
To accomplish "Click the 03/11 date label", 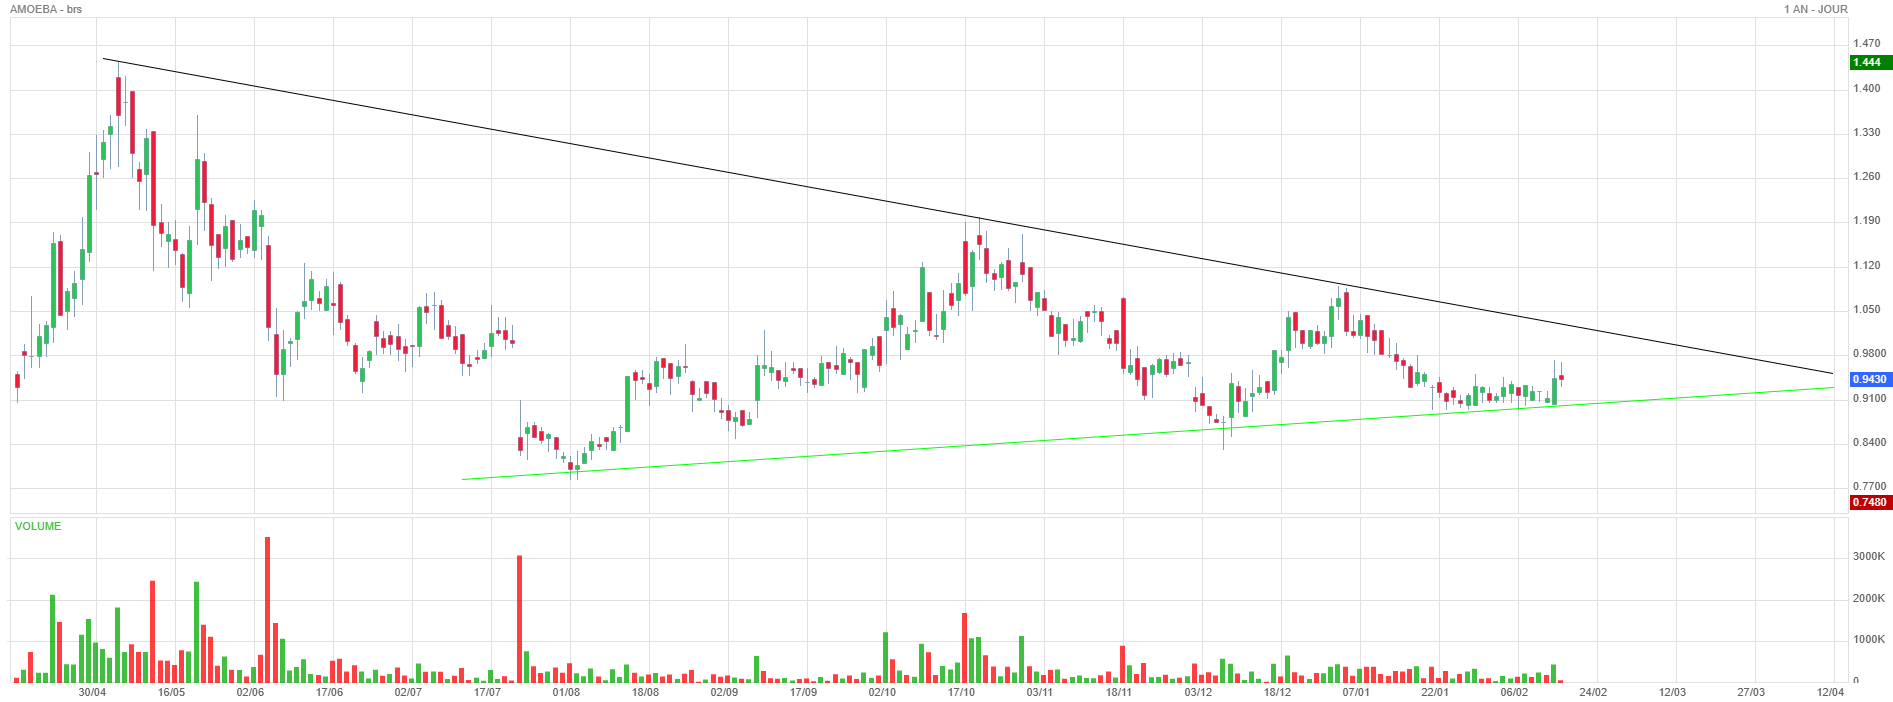I will [1040, 692].
